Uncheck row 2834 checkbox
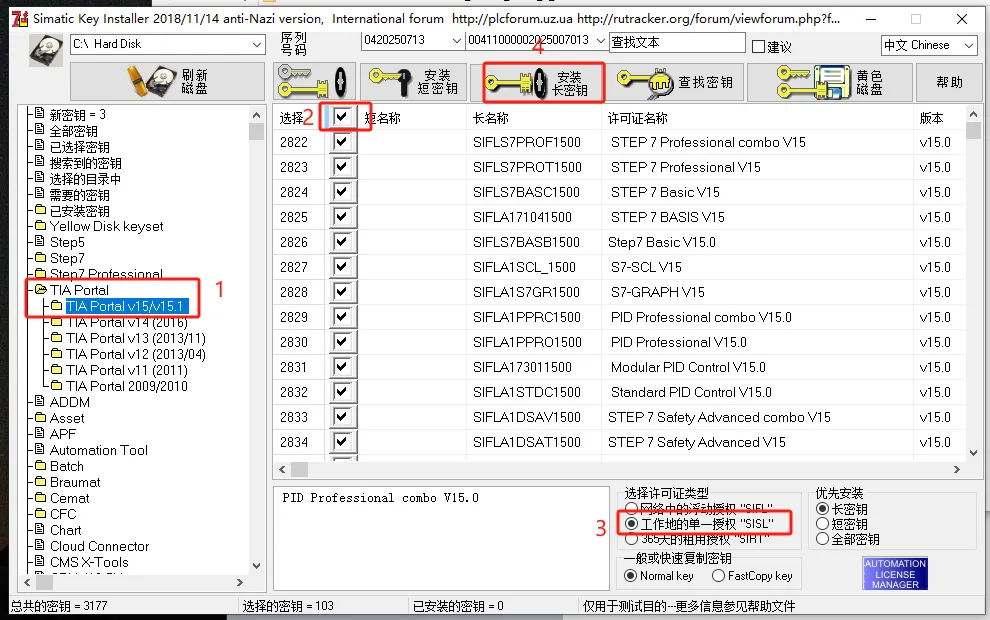990x620 pixels. point(342,441)
